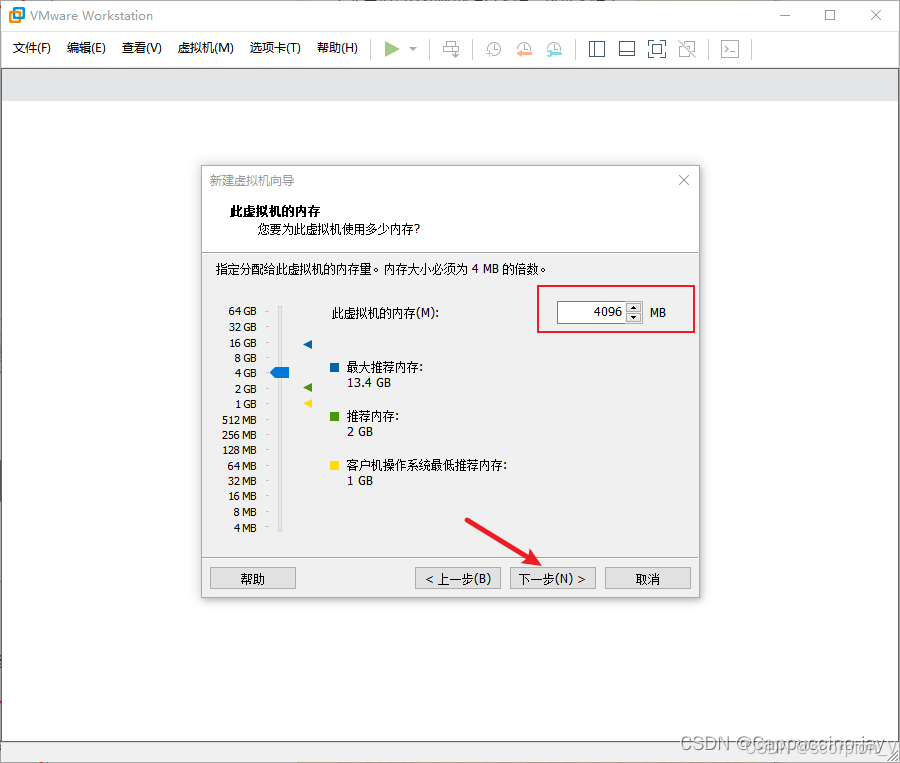Image resolution: width=900 pixels, height=763 pixels.
Task: Click the send Ctrl+Alt+Del toolbar icon
Action: pyautogui.click(x=451, y=49)
